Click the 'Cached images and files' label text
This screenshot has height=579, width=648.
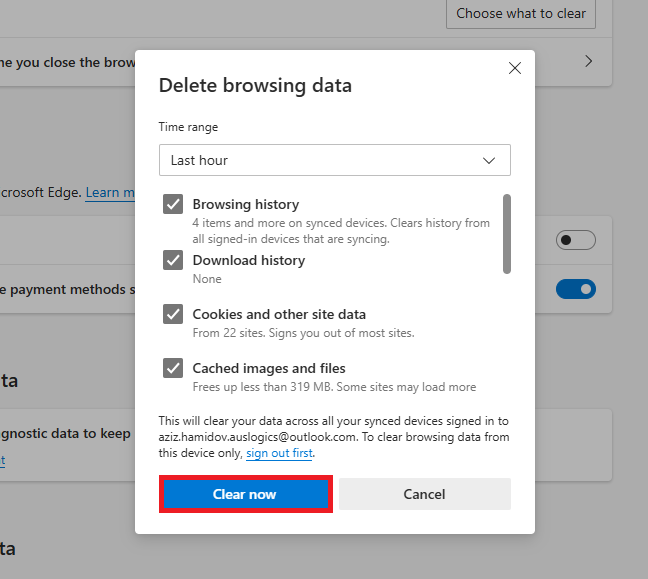[x=268, y=368]
